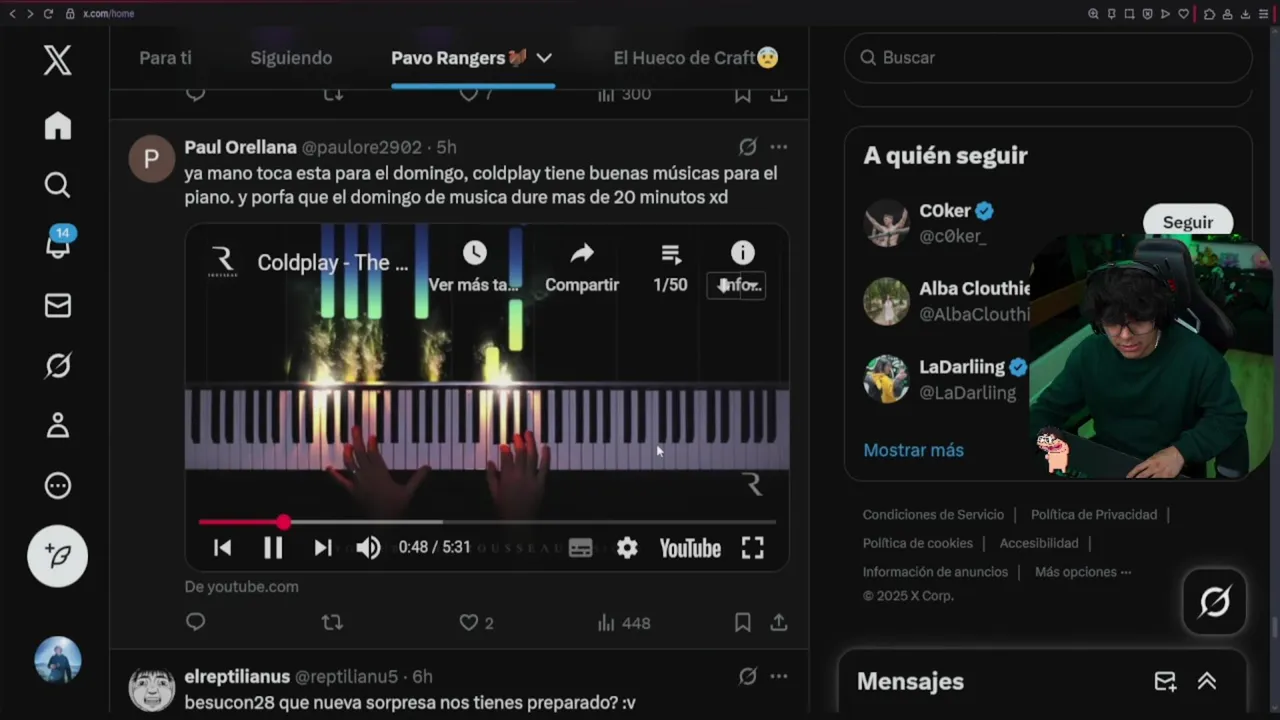Bookmark Paul Orellana's post
The image size is (1280, 720).
(x=742, y=623)
